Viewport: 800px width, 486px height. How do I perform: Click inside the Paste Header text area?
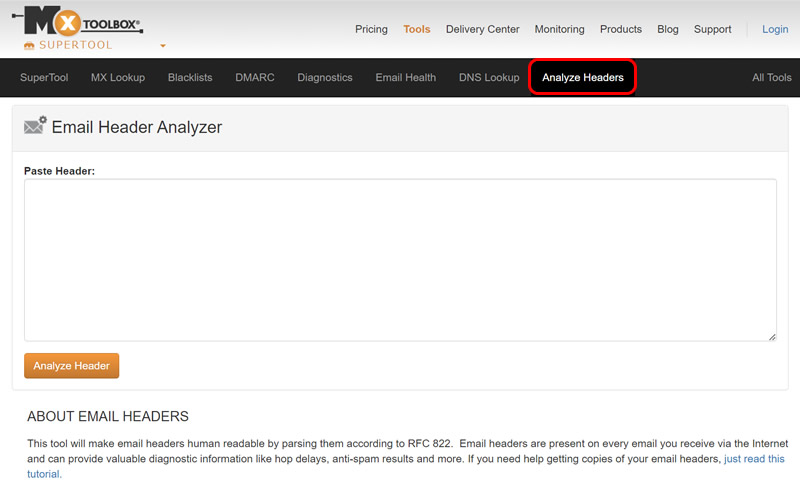coord(400,260)
